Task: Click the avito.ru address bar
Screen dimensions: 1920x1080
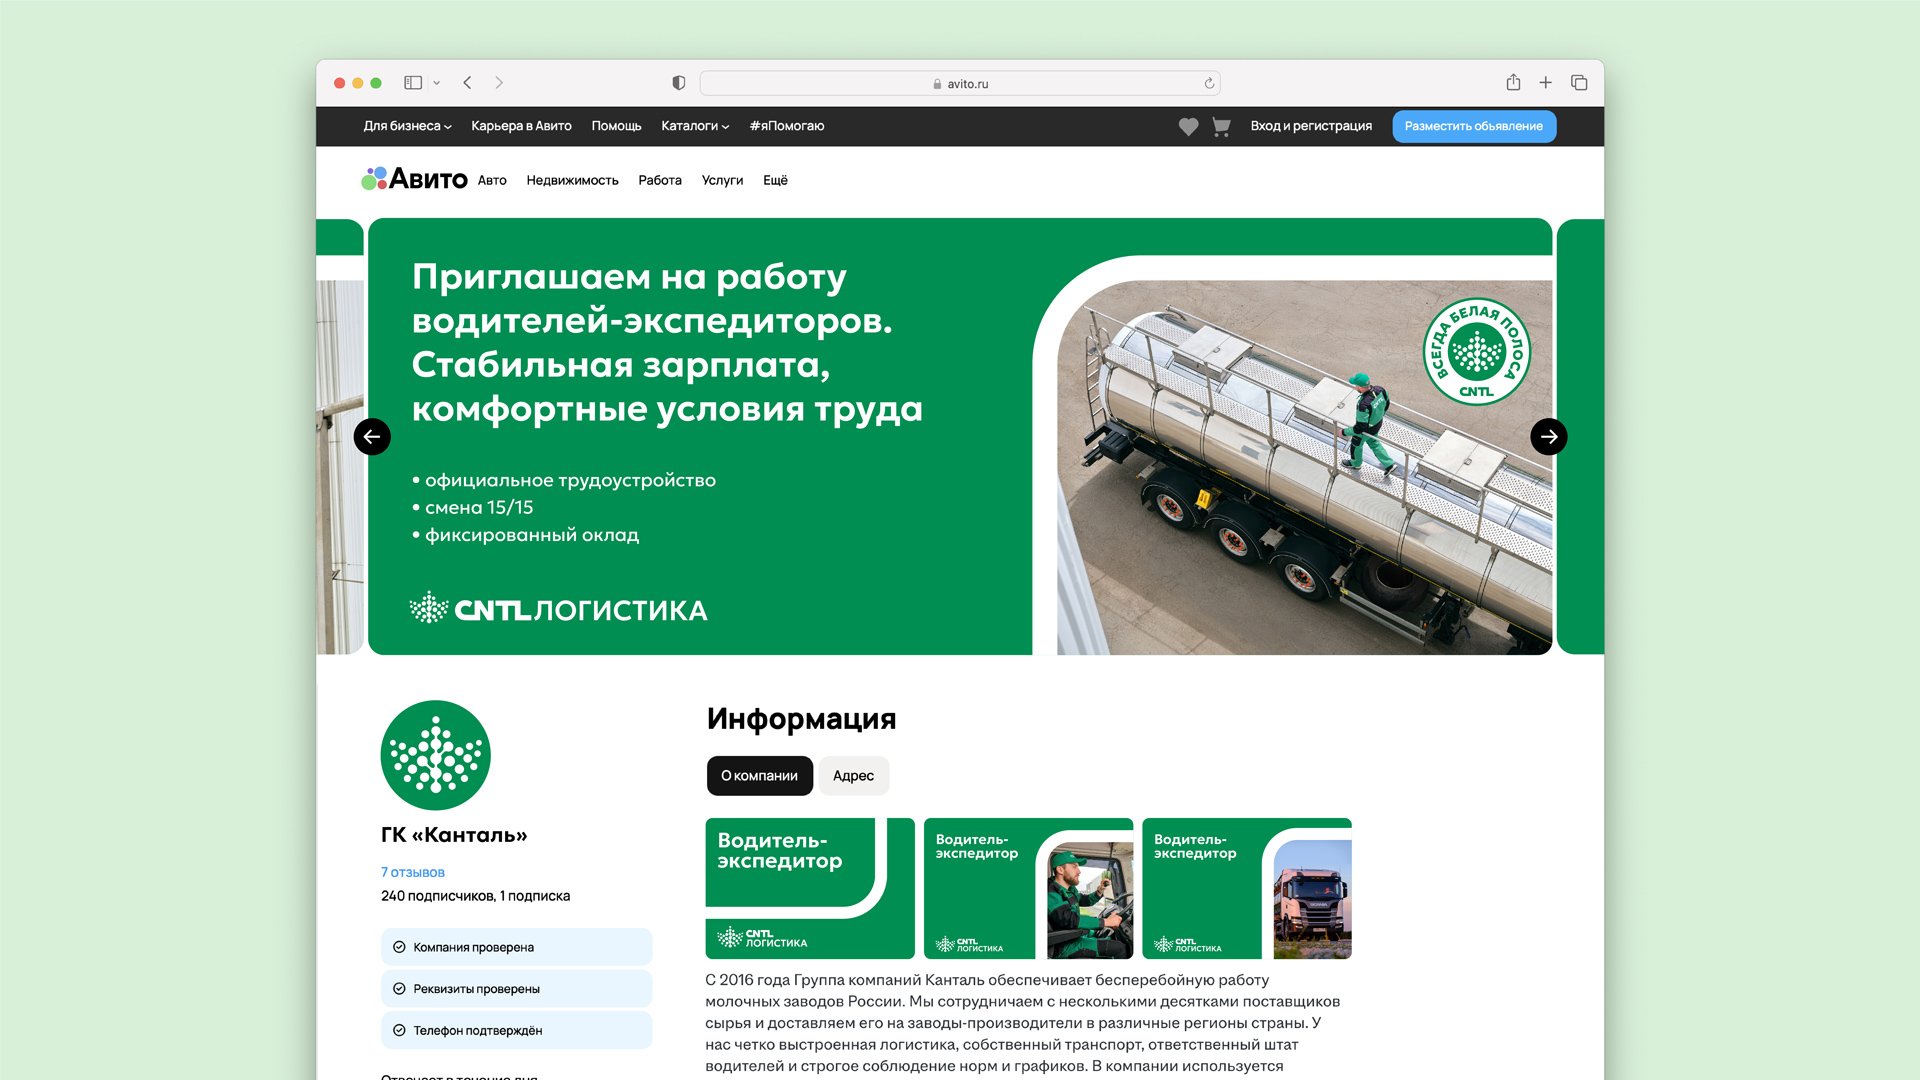Action: [960, 83]
